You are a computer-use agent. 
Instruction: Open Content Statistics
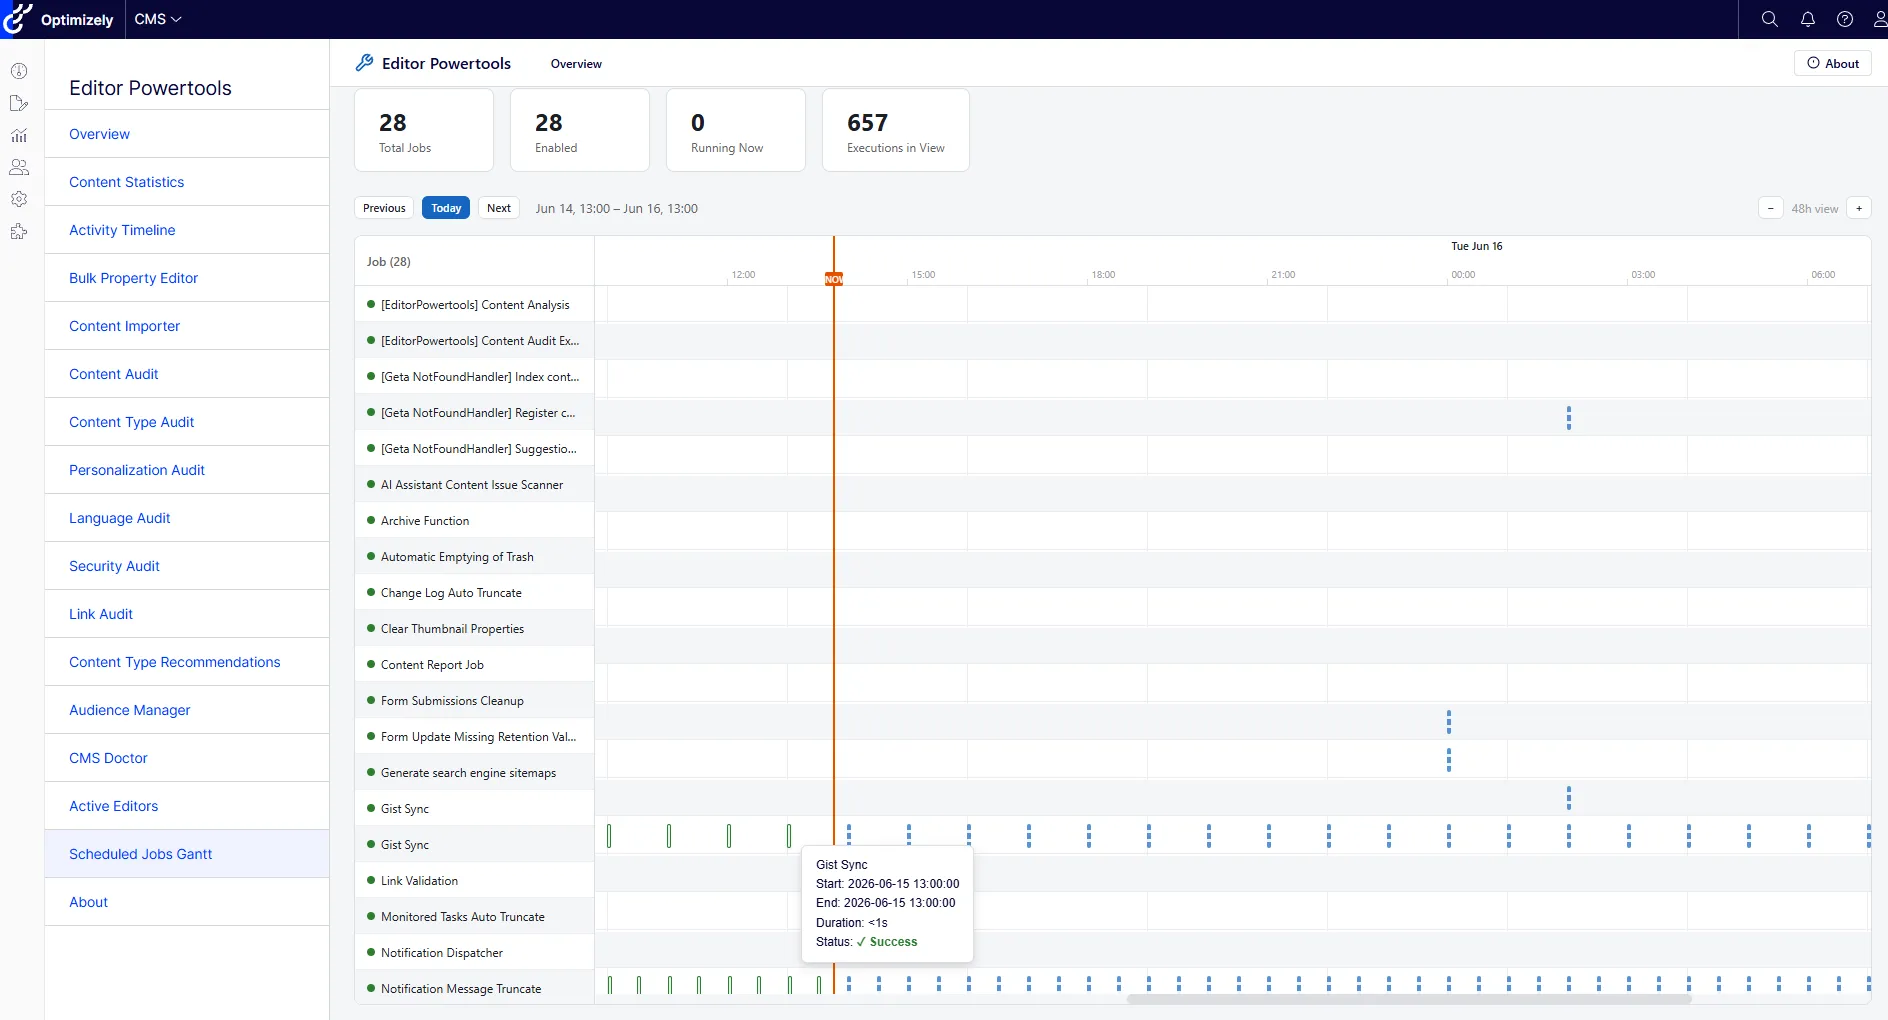click(x=187, y=182)
